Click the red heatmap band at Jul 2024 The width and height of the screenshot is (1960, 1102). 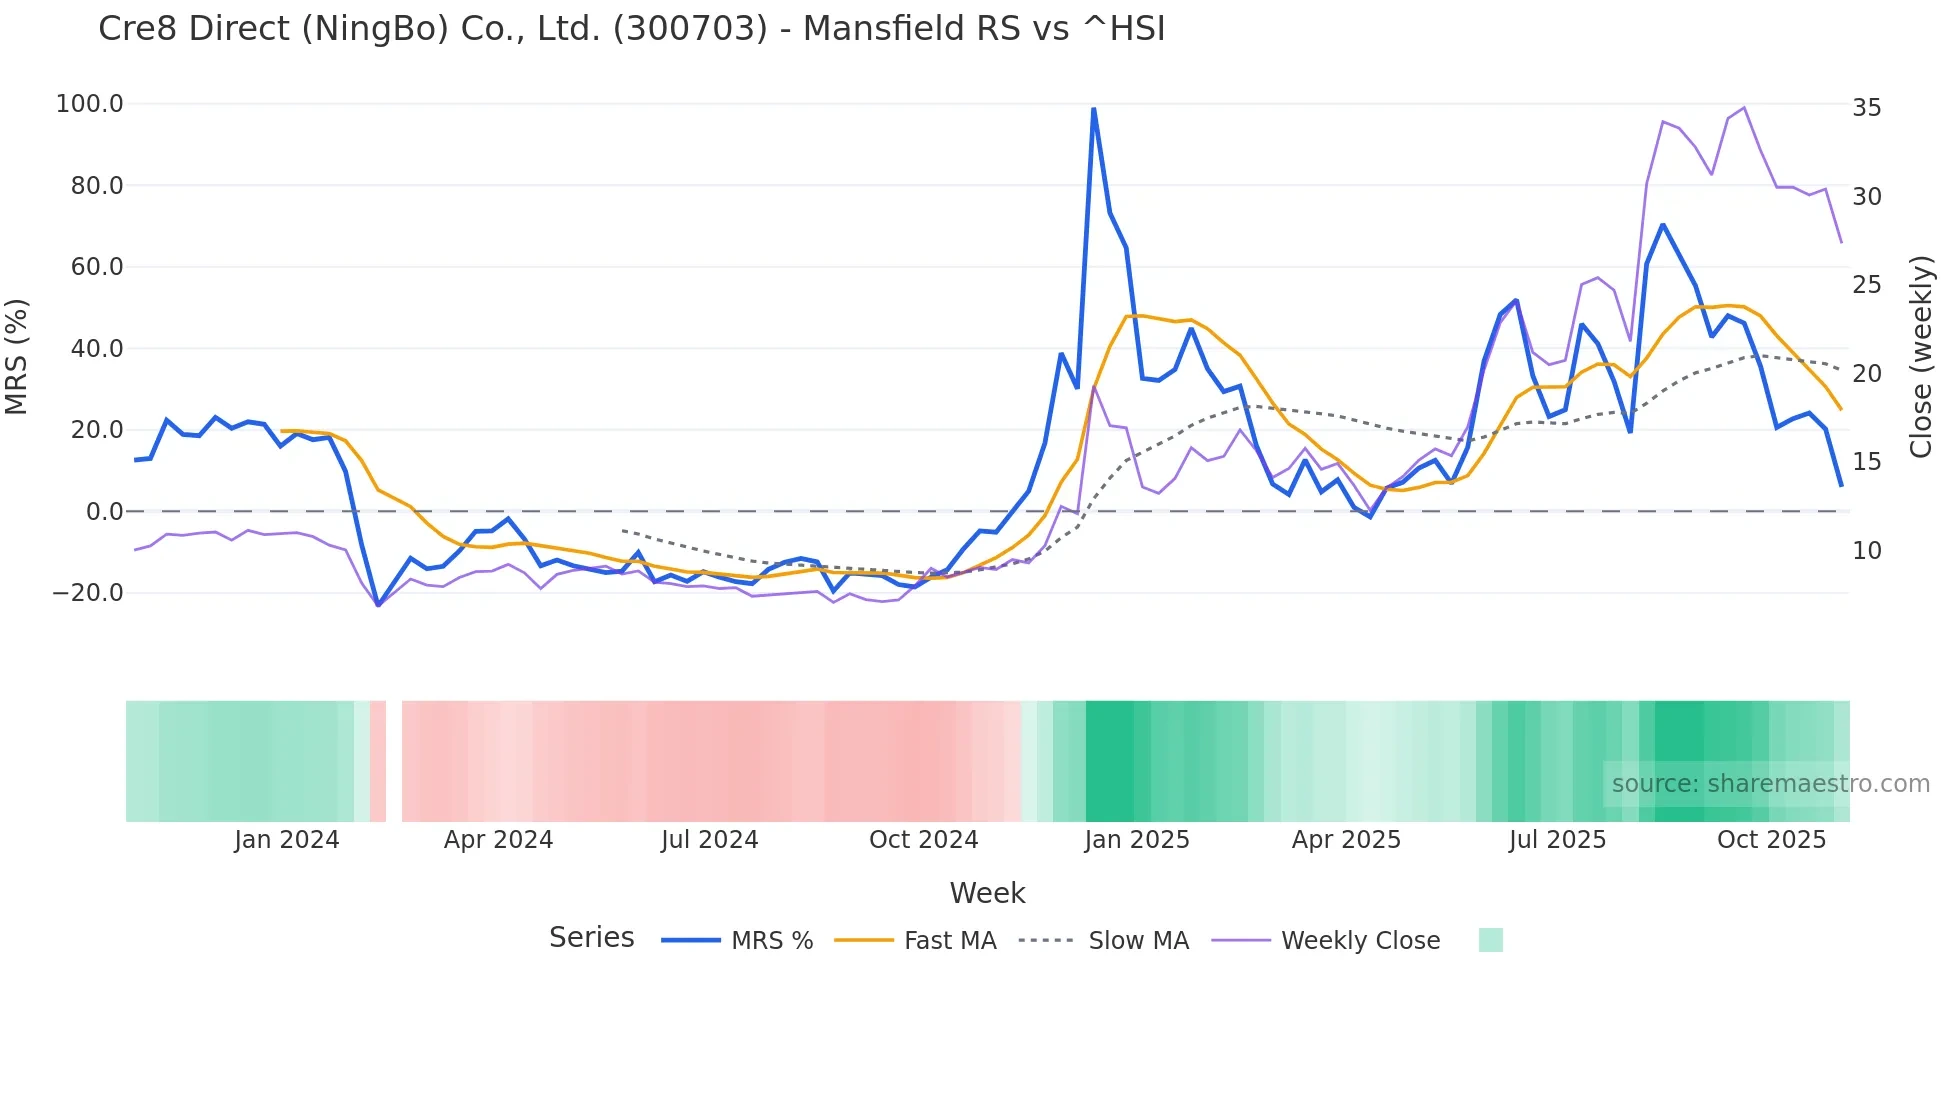(x=710, y=761)
